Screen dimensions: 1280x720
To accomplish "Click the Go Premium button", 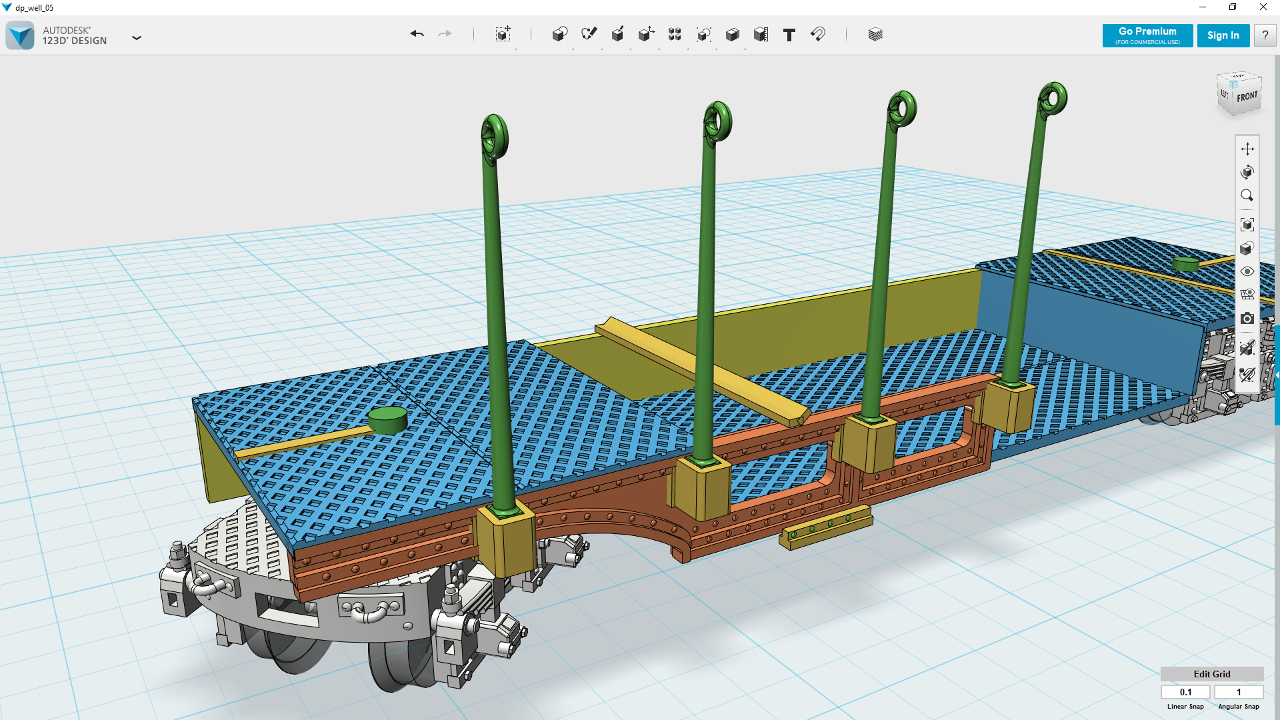I will coord(1147,35).
